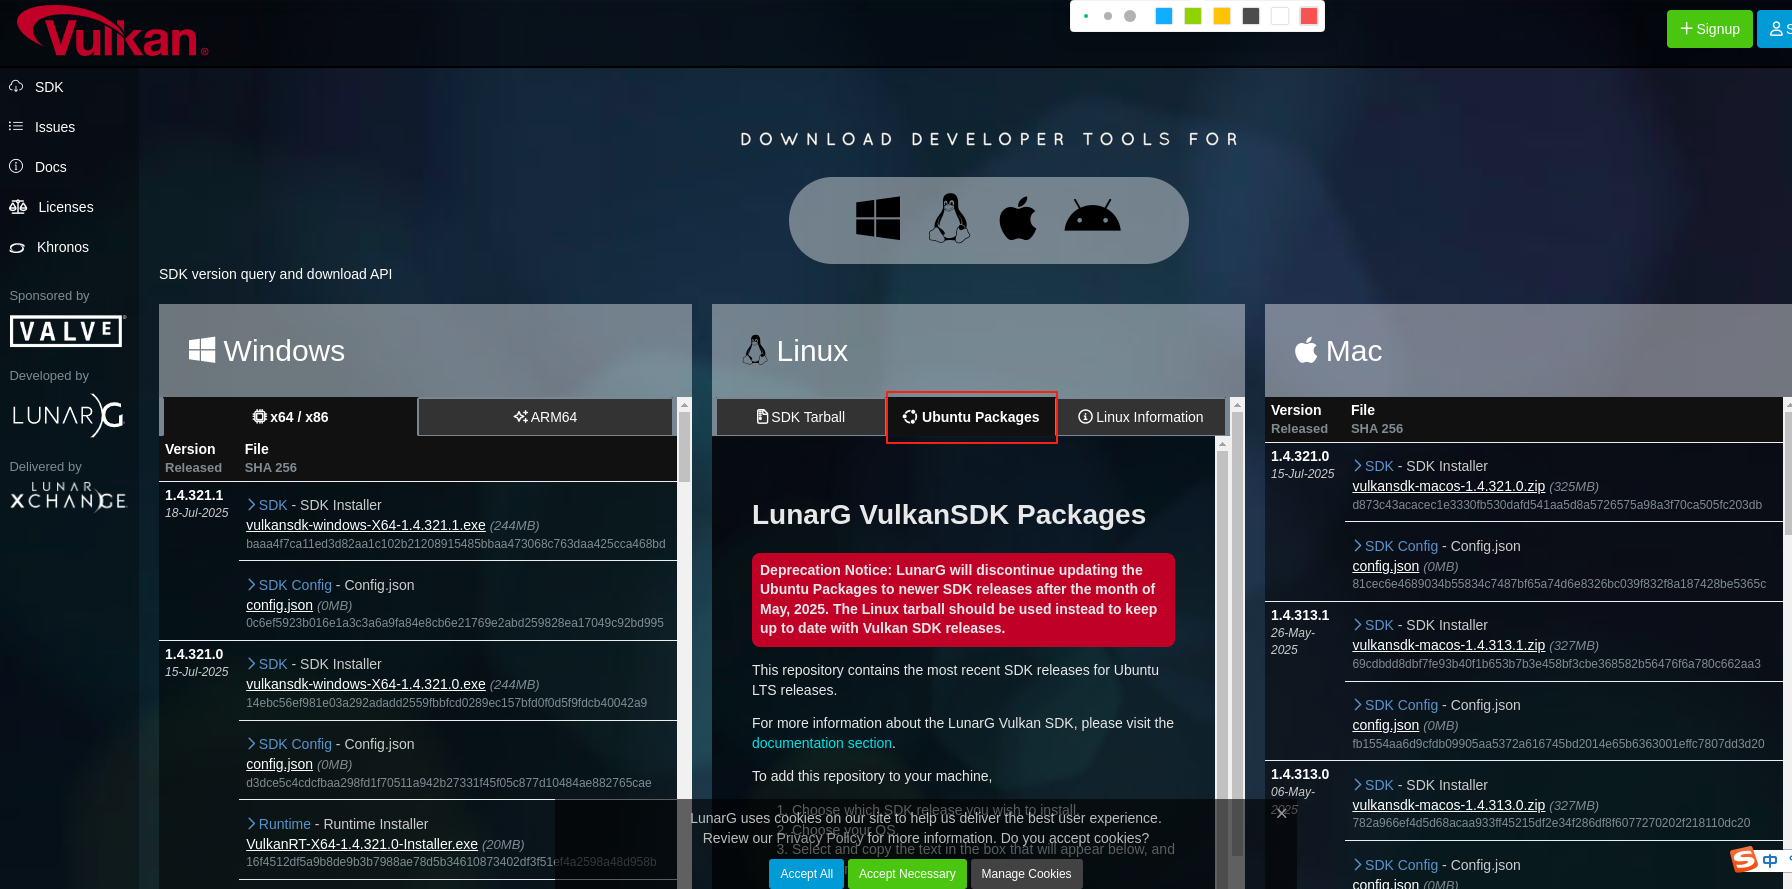The height and width of the screenshot is (889, 1792).
Task: Download vulkansdk-windows-X64-1.4.321.1.exe
Action: [366, 525]
